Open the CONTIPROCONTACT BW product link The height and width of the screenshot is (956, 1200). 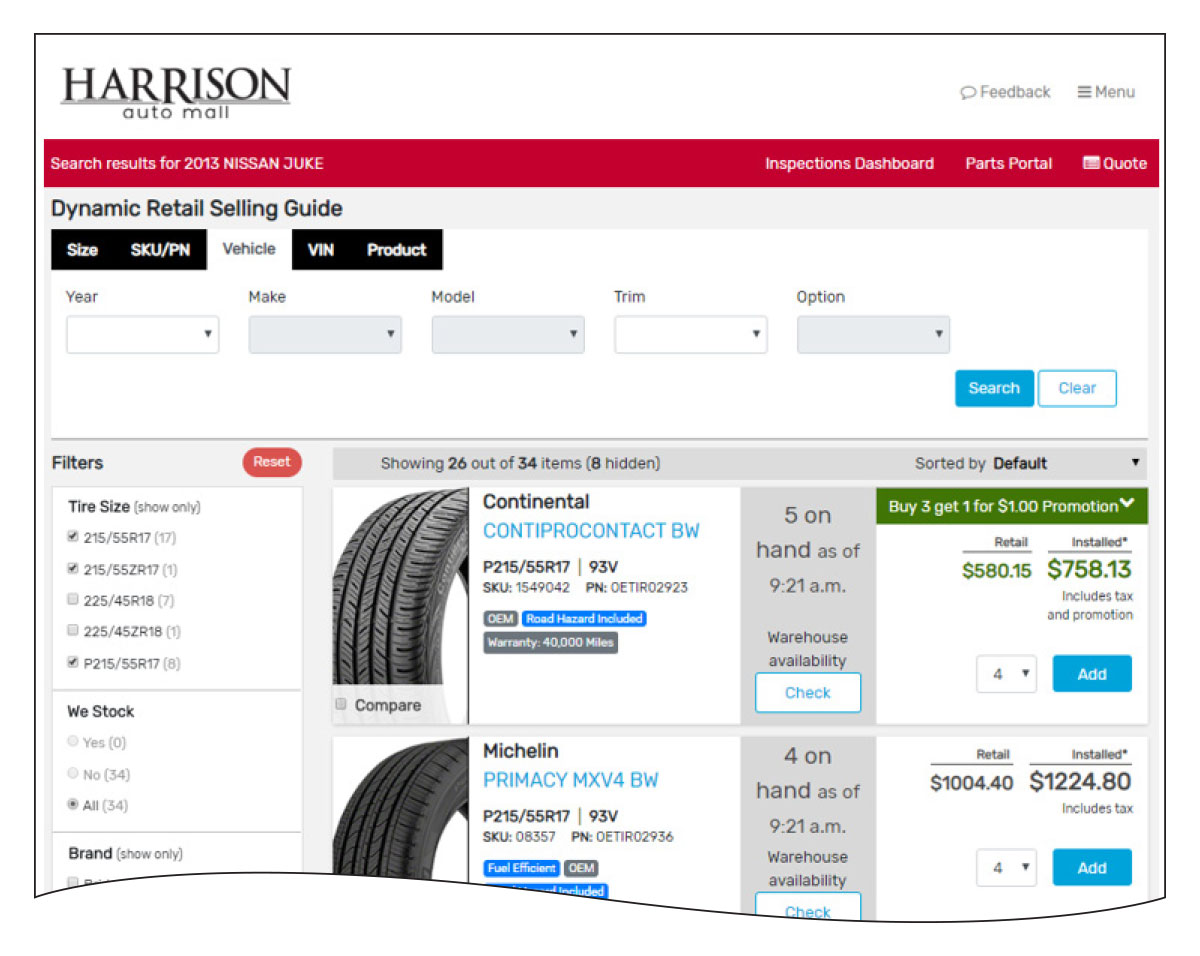point(591,531)
